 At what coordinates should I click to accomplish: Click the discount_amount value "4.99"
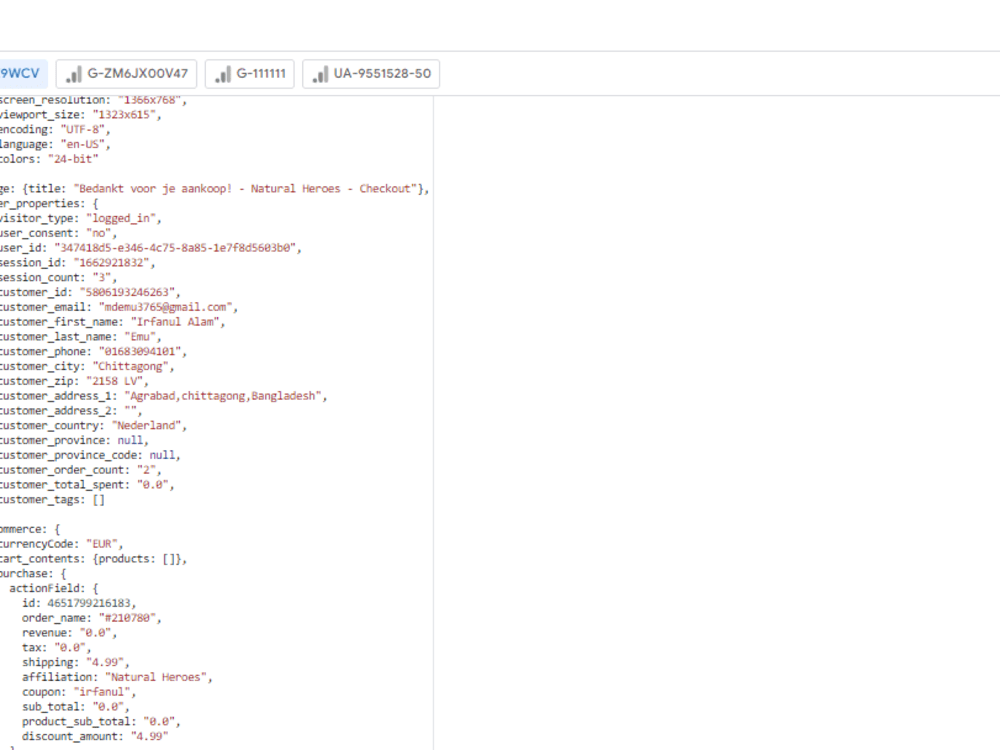click(149, 736)
